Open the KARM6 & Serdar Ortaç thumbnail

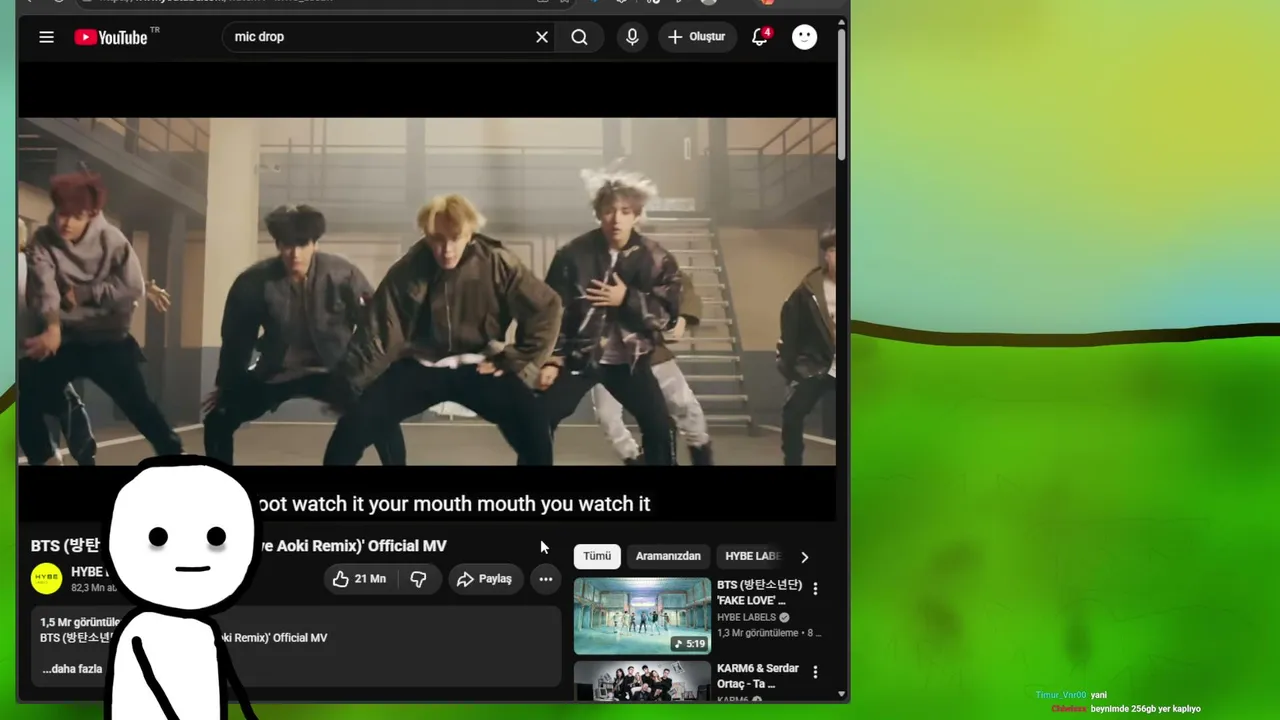(642, 680)
